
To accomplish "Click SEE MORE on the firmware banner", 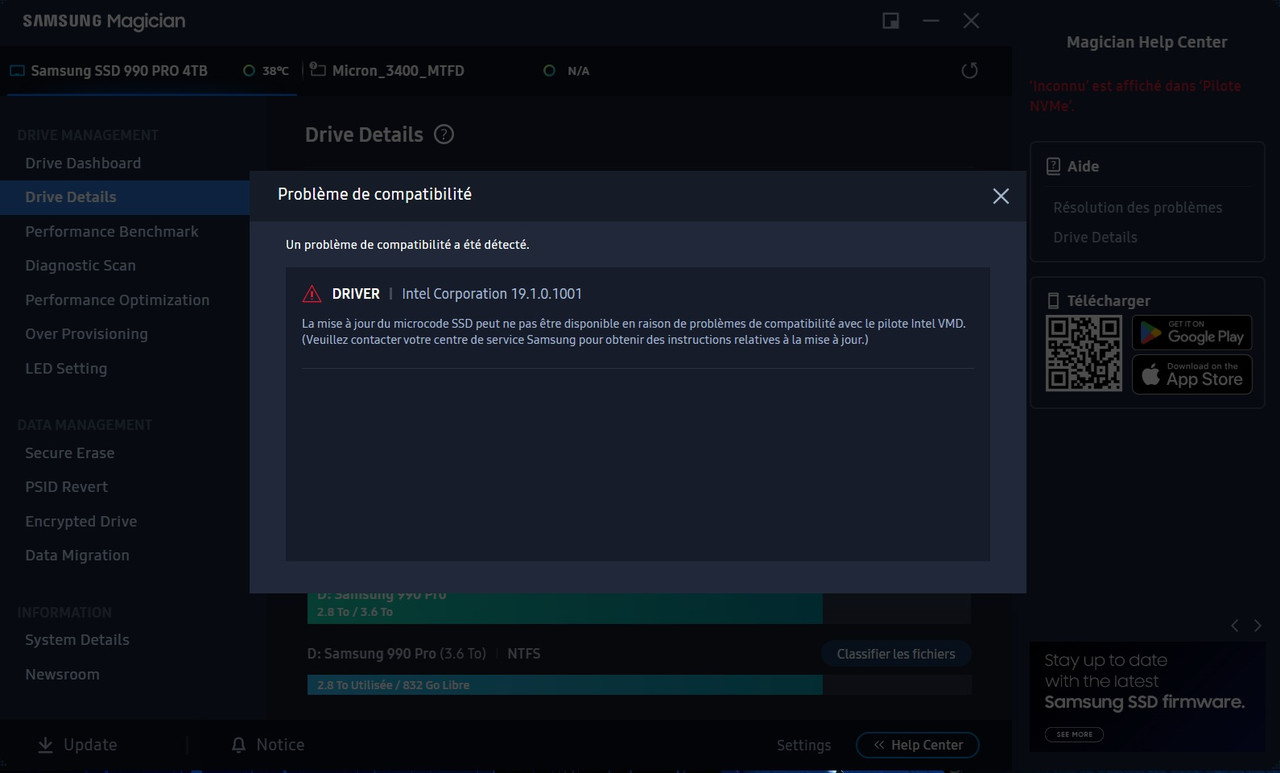I will (x=1075, y=734).
